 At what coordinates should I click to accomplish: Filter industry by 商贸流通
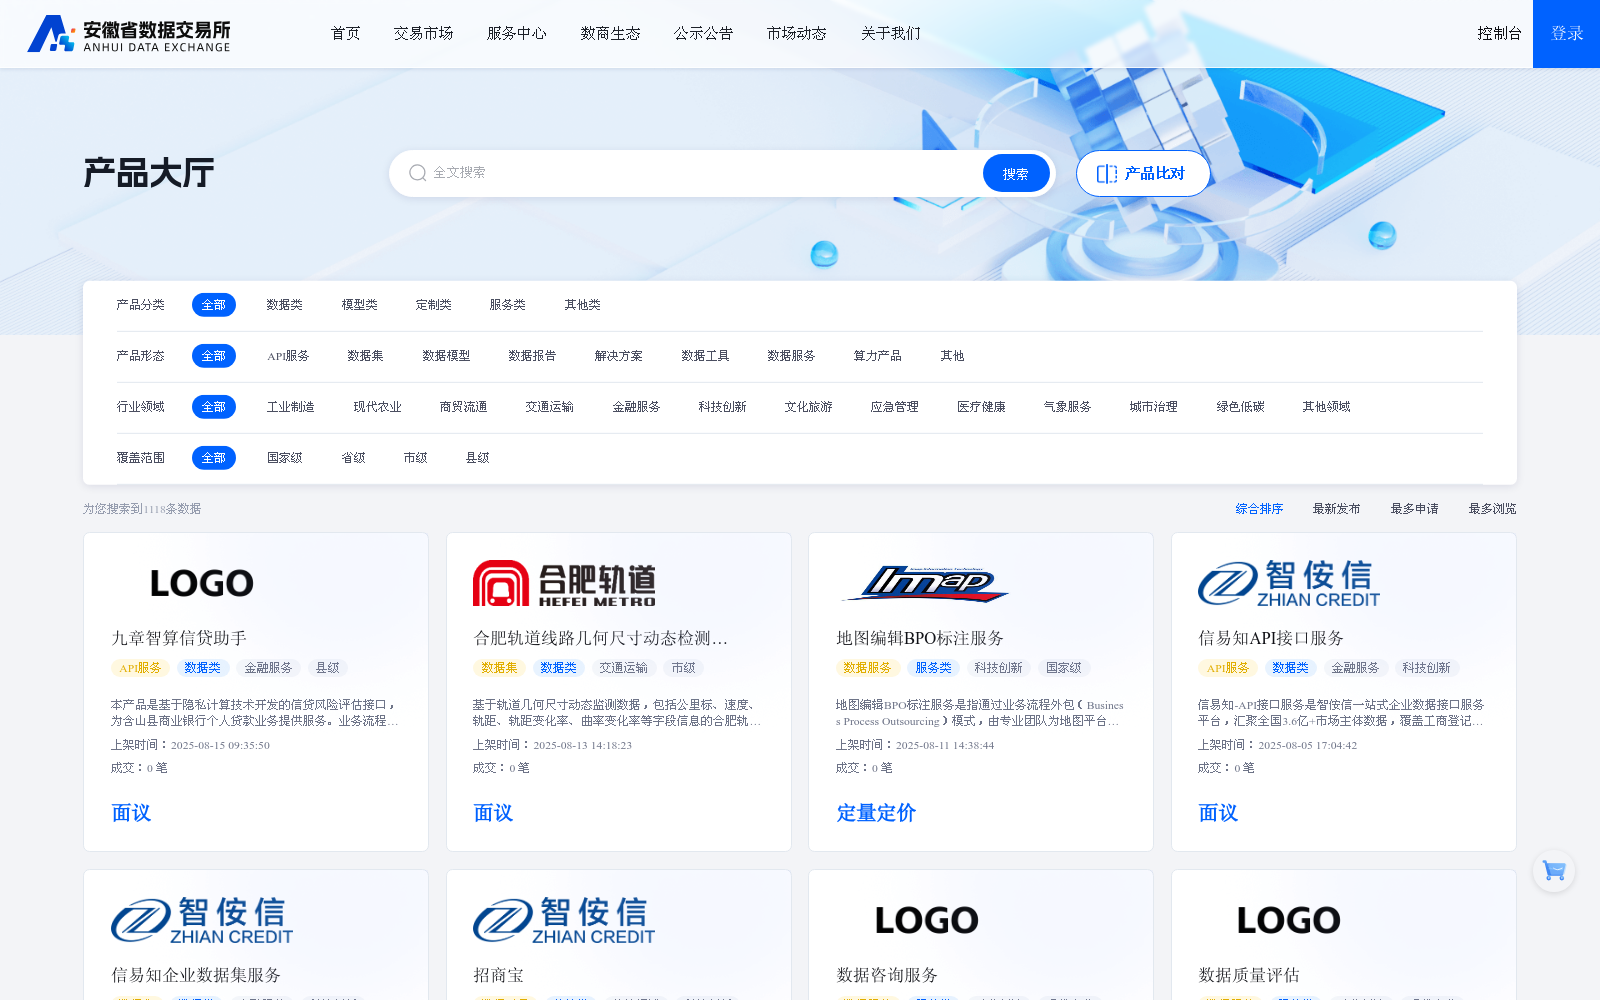click(x=464, y=407)
